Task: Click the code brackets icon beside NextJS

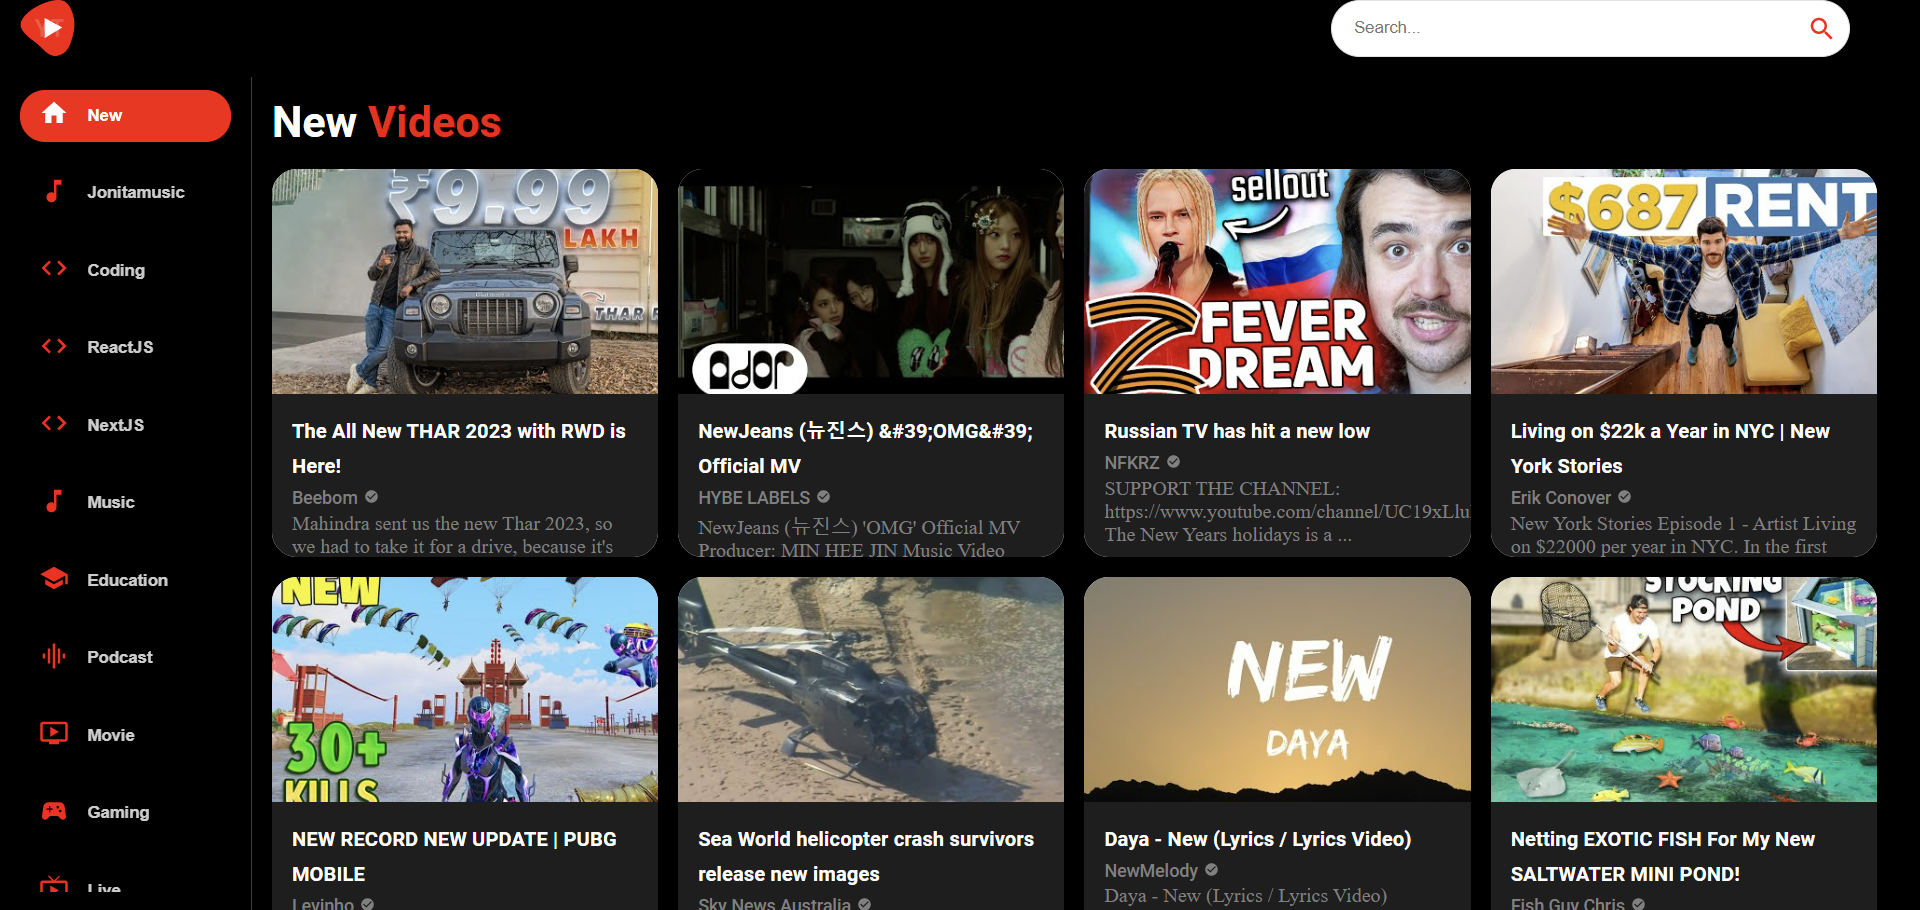Action: [x=54, y=424]
